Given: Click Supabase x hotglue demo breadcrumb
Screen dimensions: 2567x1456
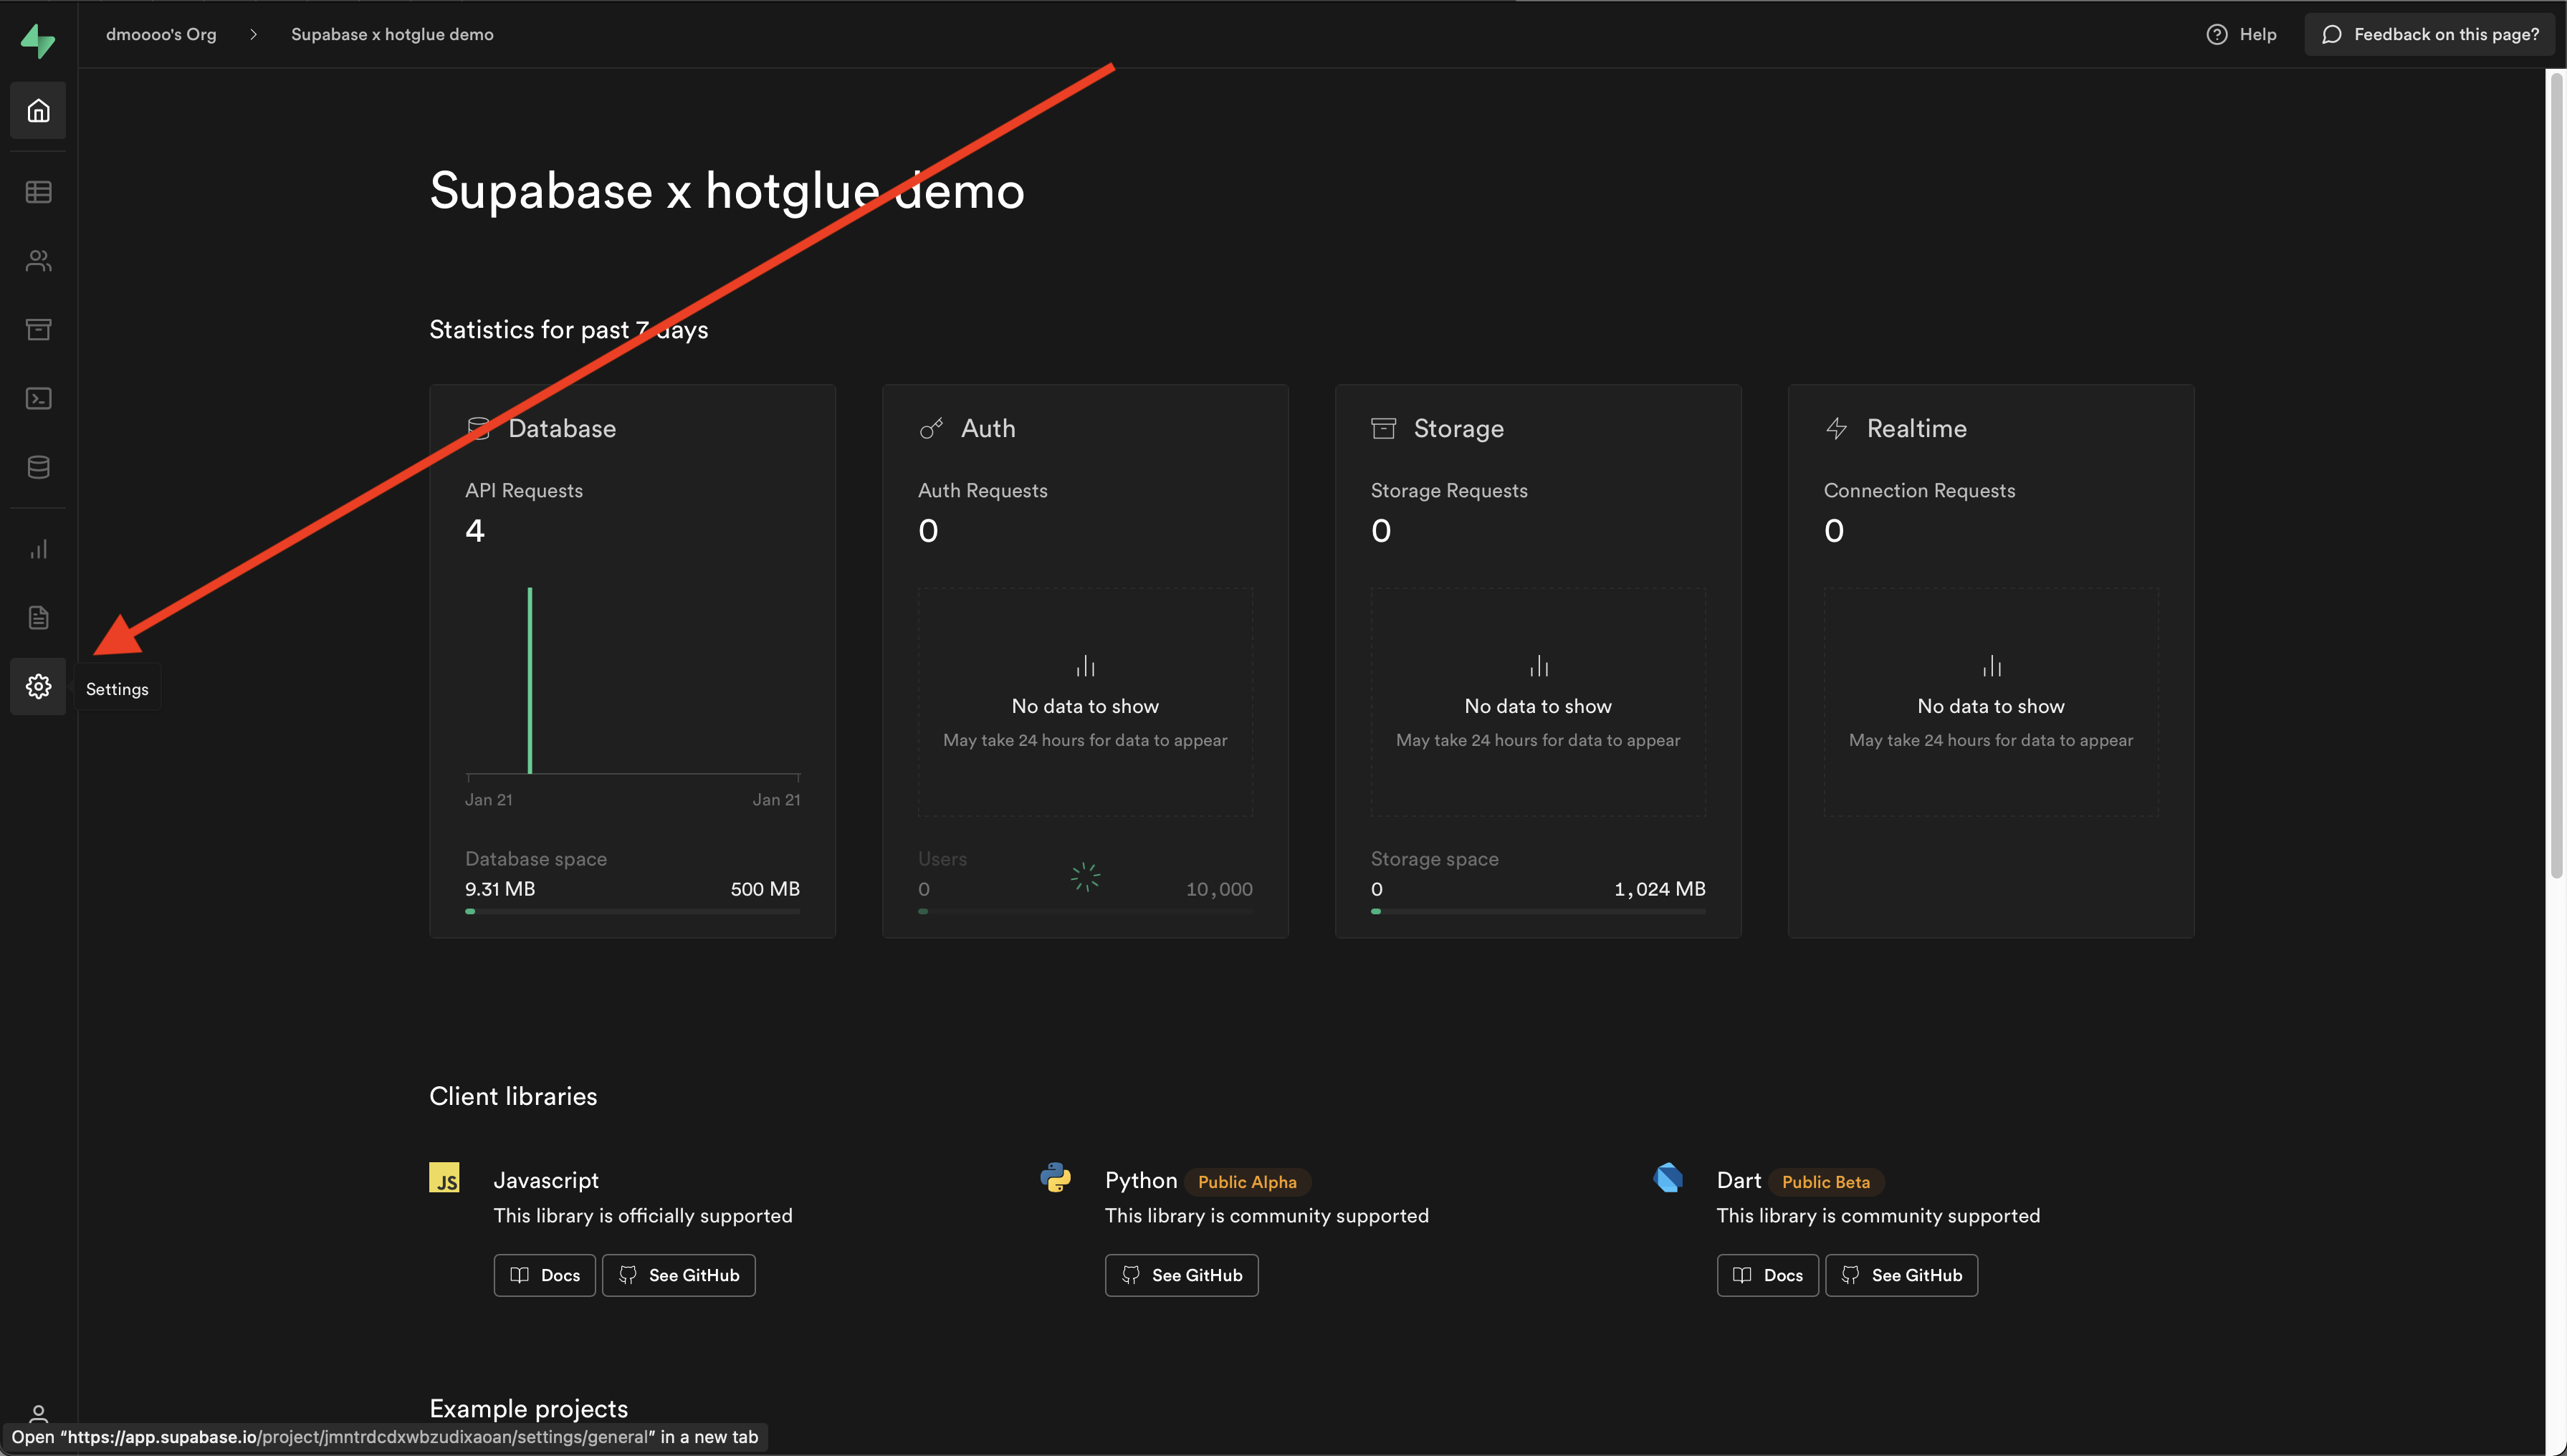Looking at the screenshot, I should pyautogui.click(x=392, y=34).
